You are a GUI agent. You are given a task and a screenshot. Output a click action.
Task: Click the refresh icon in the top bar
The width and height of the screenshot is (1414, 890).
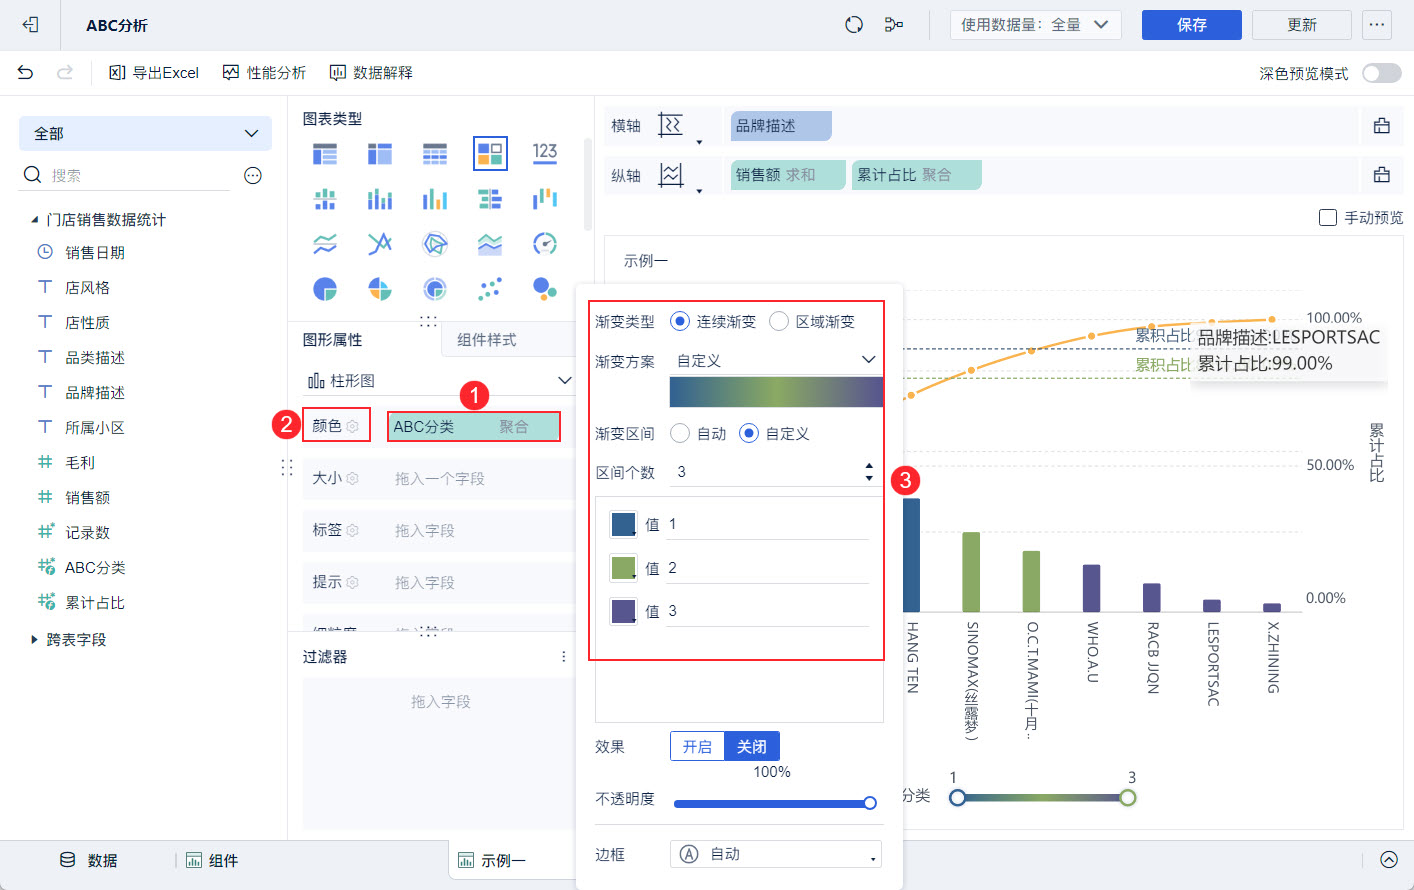(x=854, y=25)
